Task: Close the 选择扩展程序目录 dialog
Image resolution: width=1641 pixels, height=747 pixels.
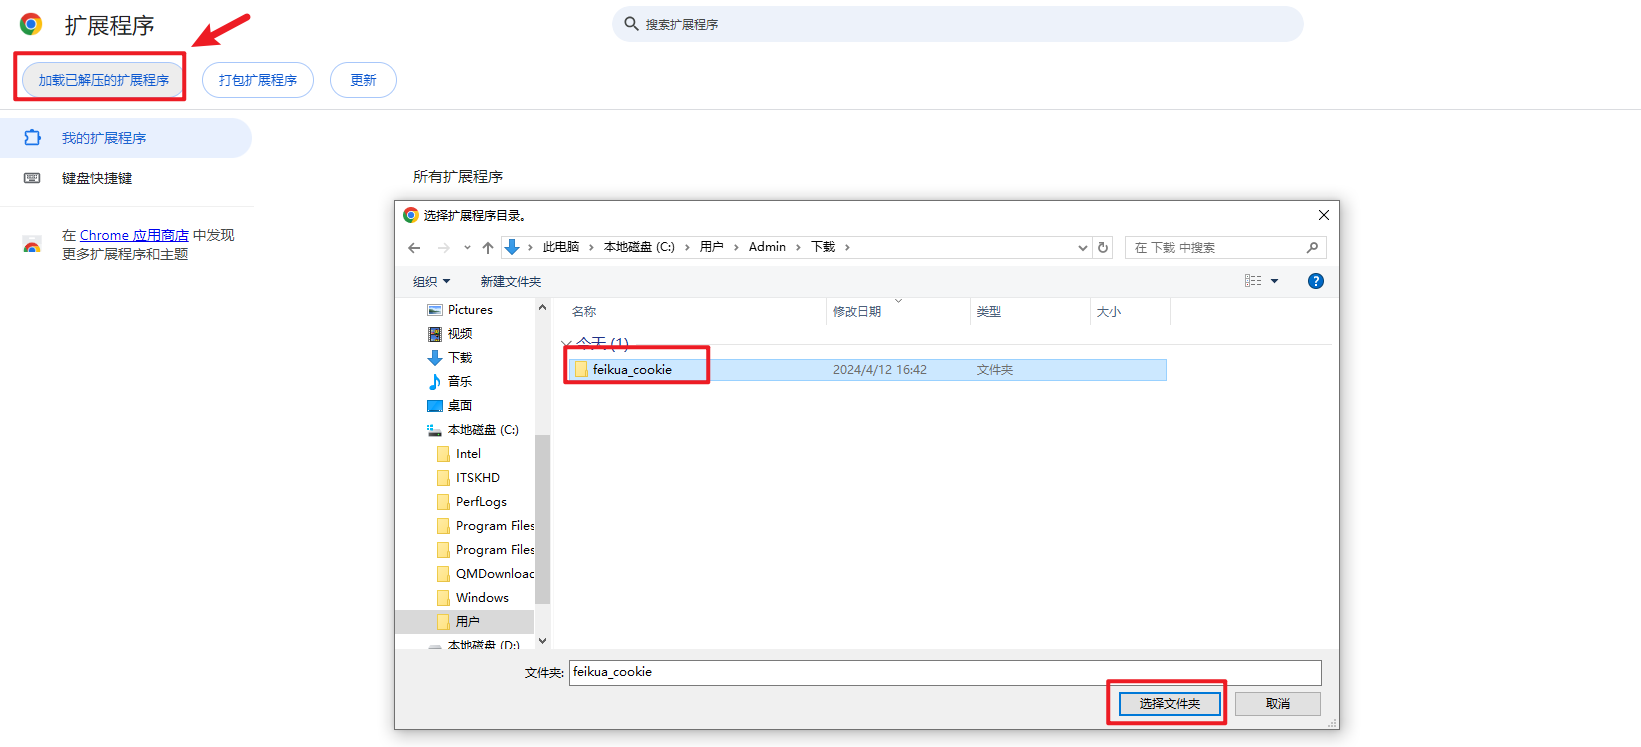Action: click(1323, 215)
